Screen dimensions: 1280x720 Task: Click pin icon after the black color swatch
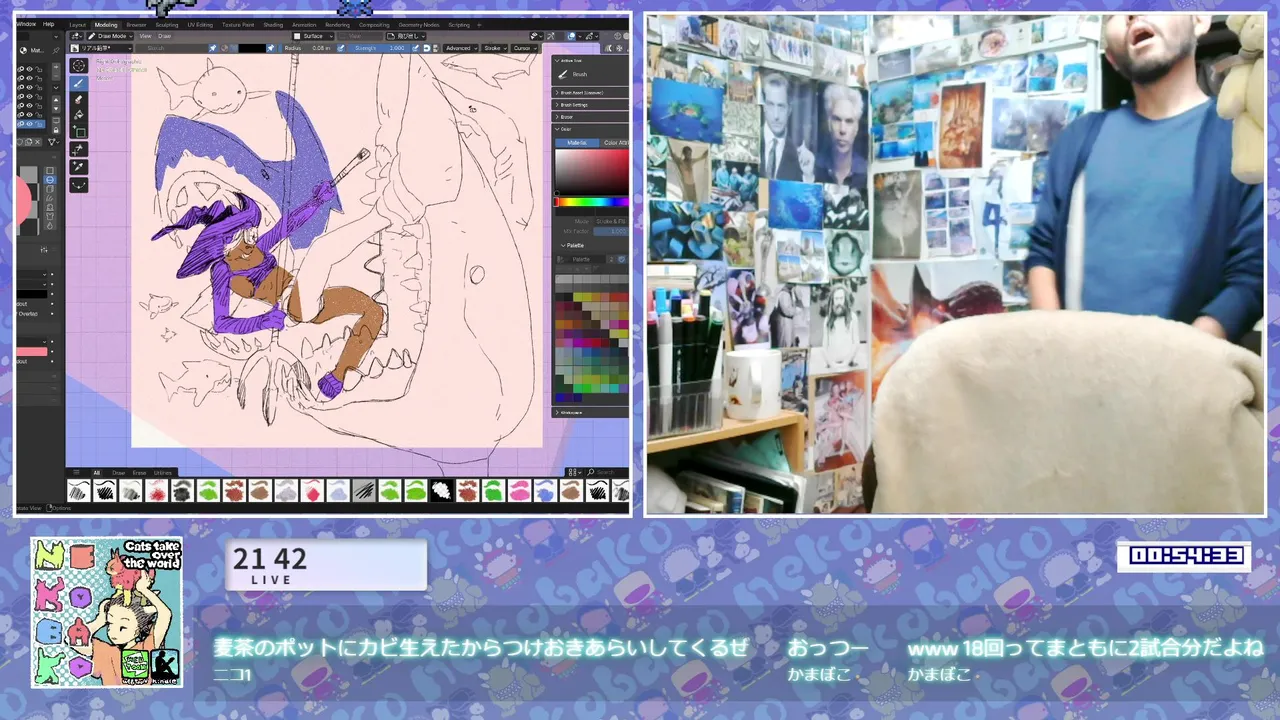click(270, 48)
